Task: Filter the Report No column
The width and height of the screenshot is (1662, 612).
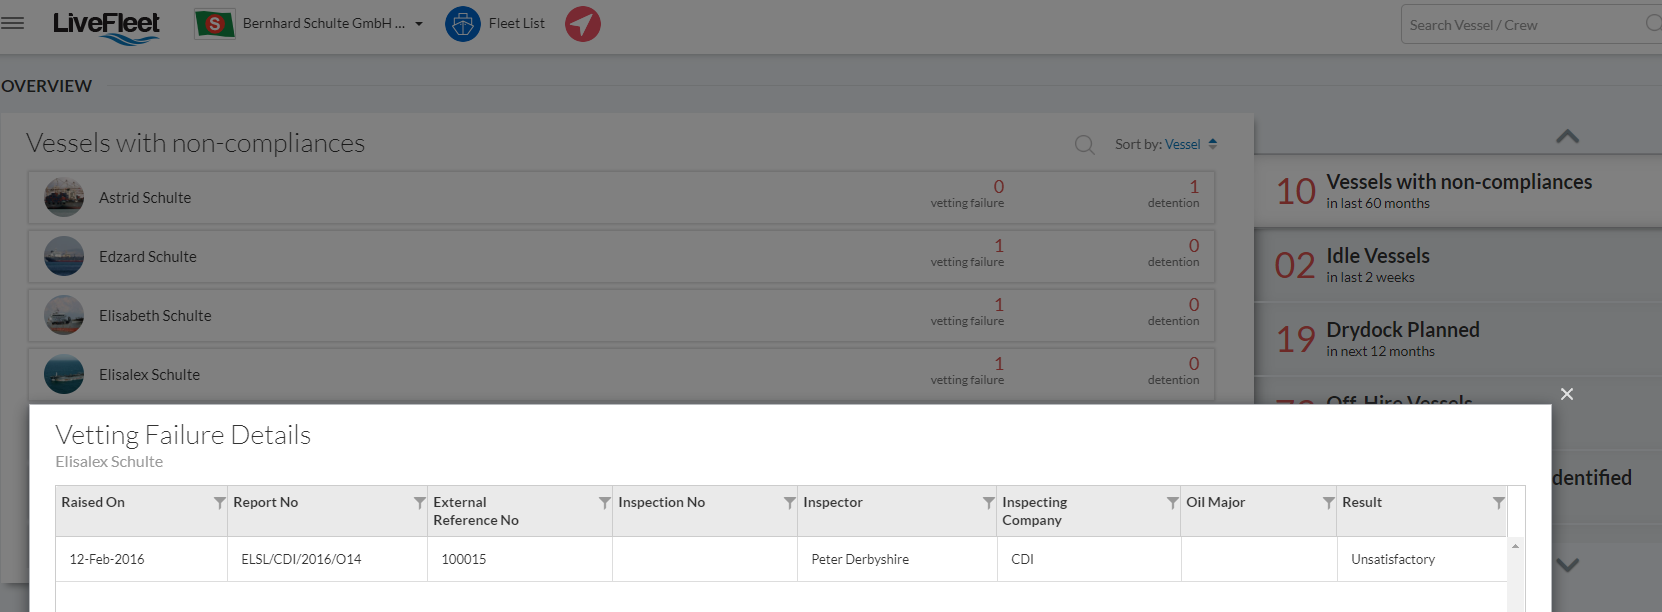Action: click(x=420, y=503)
